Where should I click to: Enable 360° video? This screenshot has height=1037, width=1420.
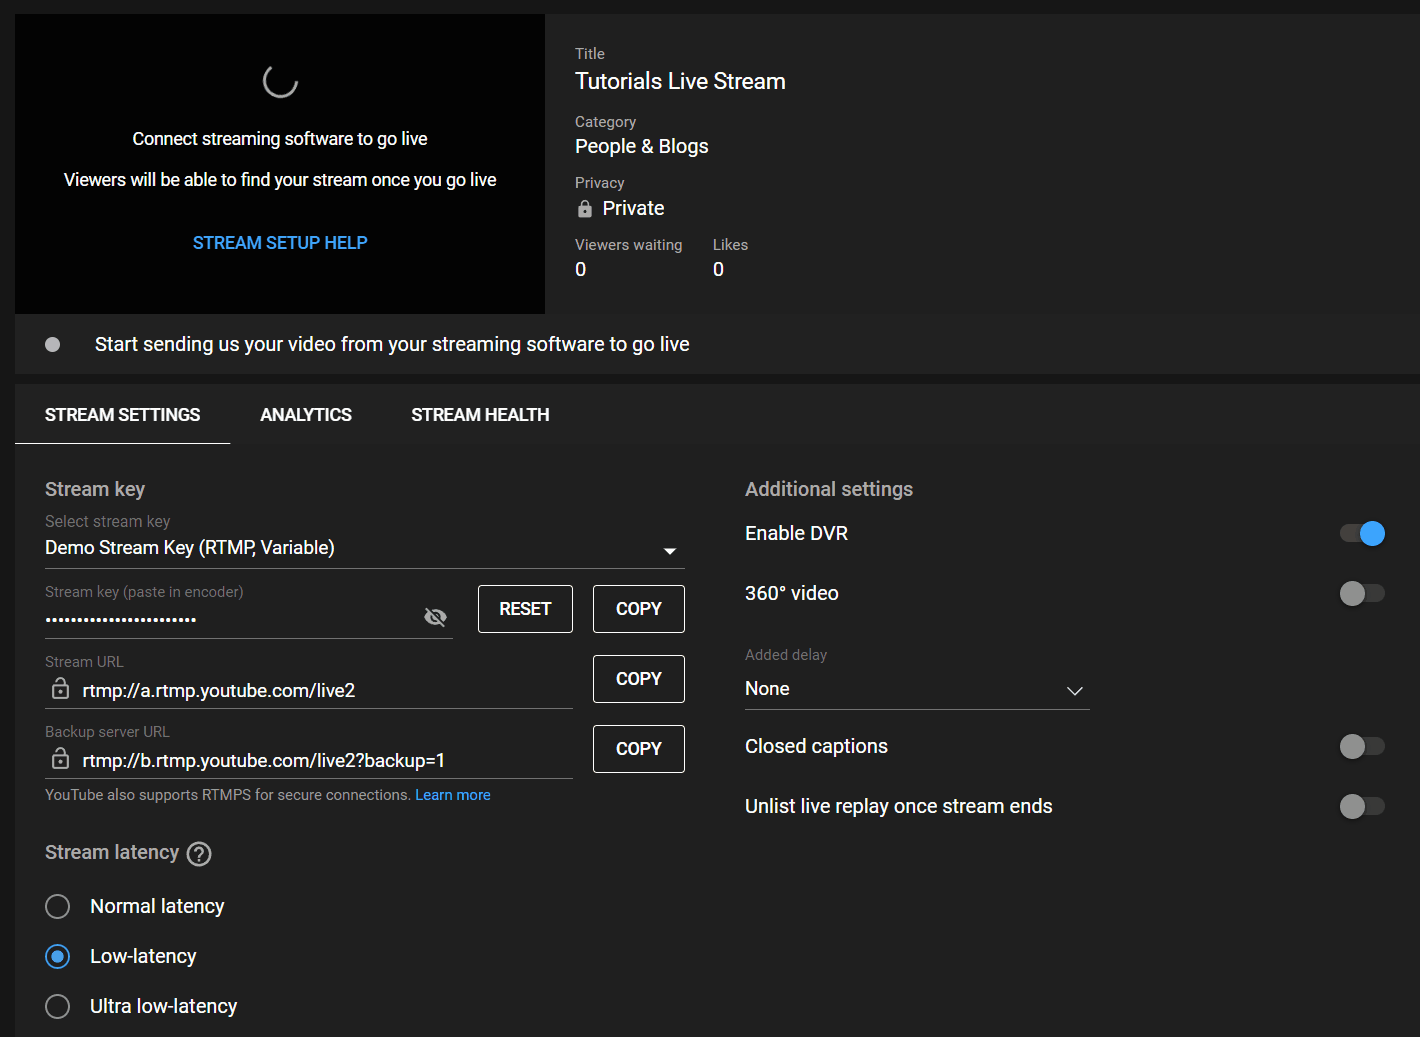(1362, 593)
